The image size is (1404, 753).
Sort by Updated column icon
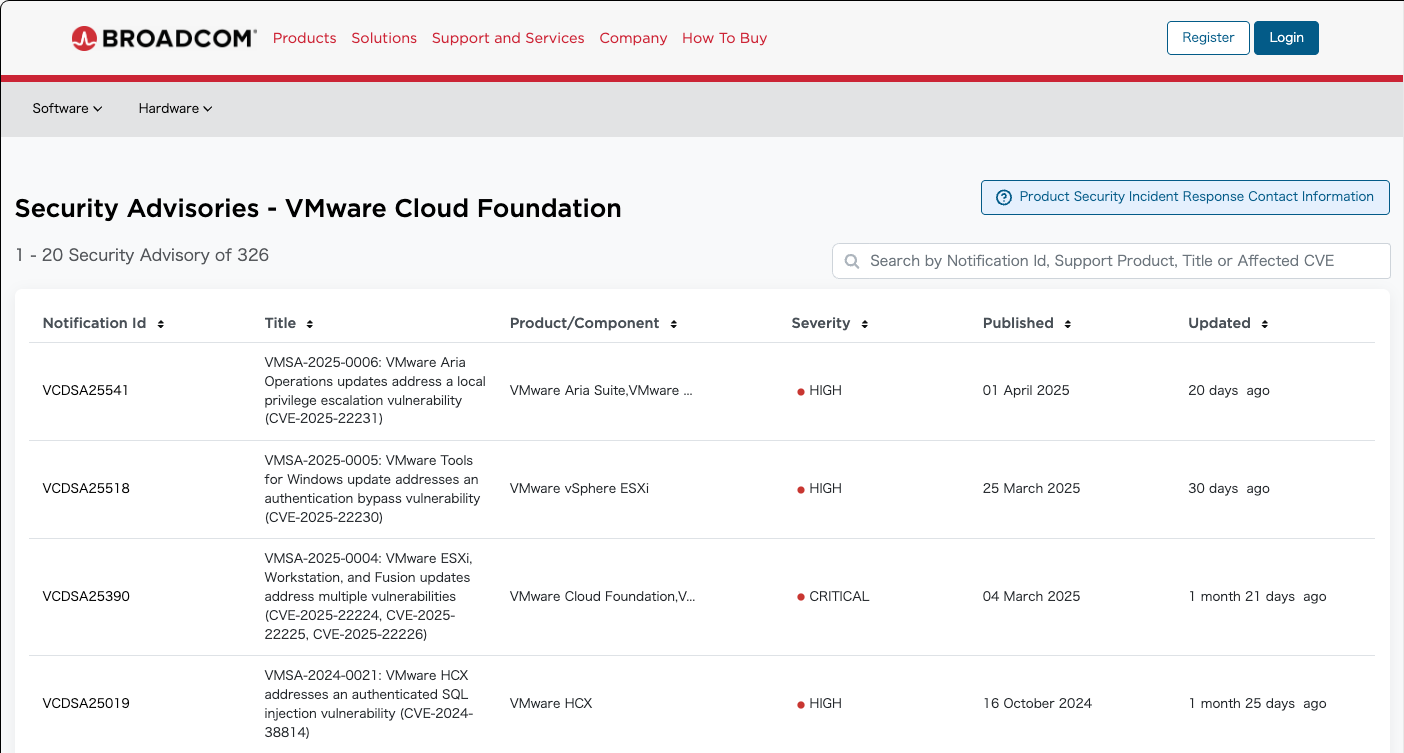coord(1265,324)
